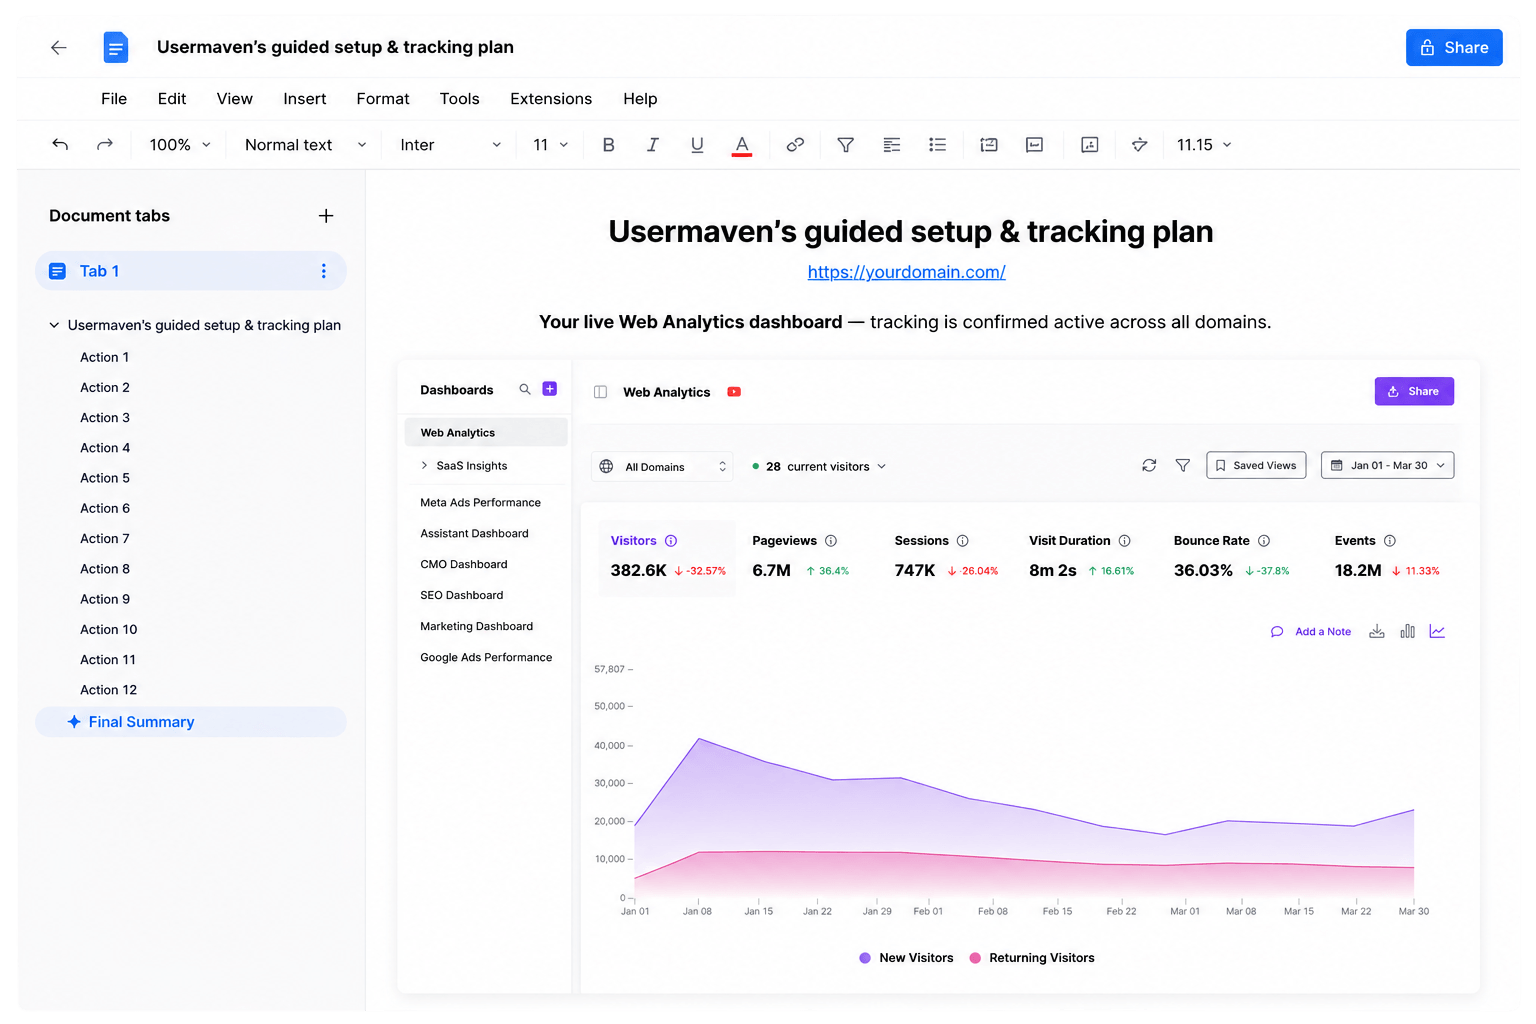Open text alignment options in the toolbar

(892, 145)
